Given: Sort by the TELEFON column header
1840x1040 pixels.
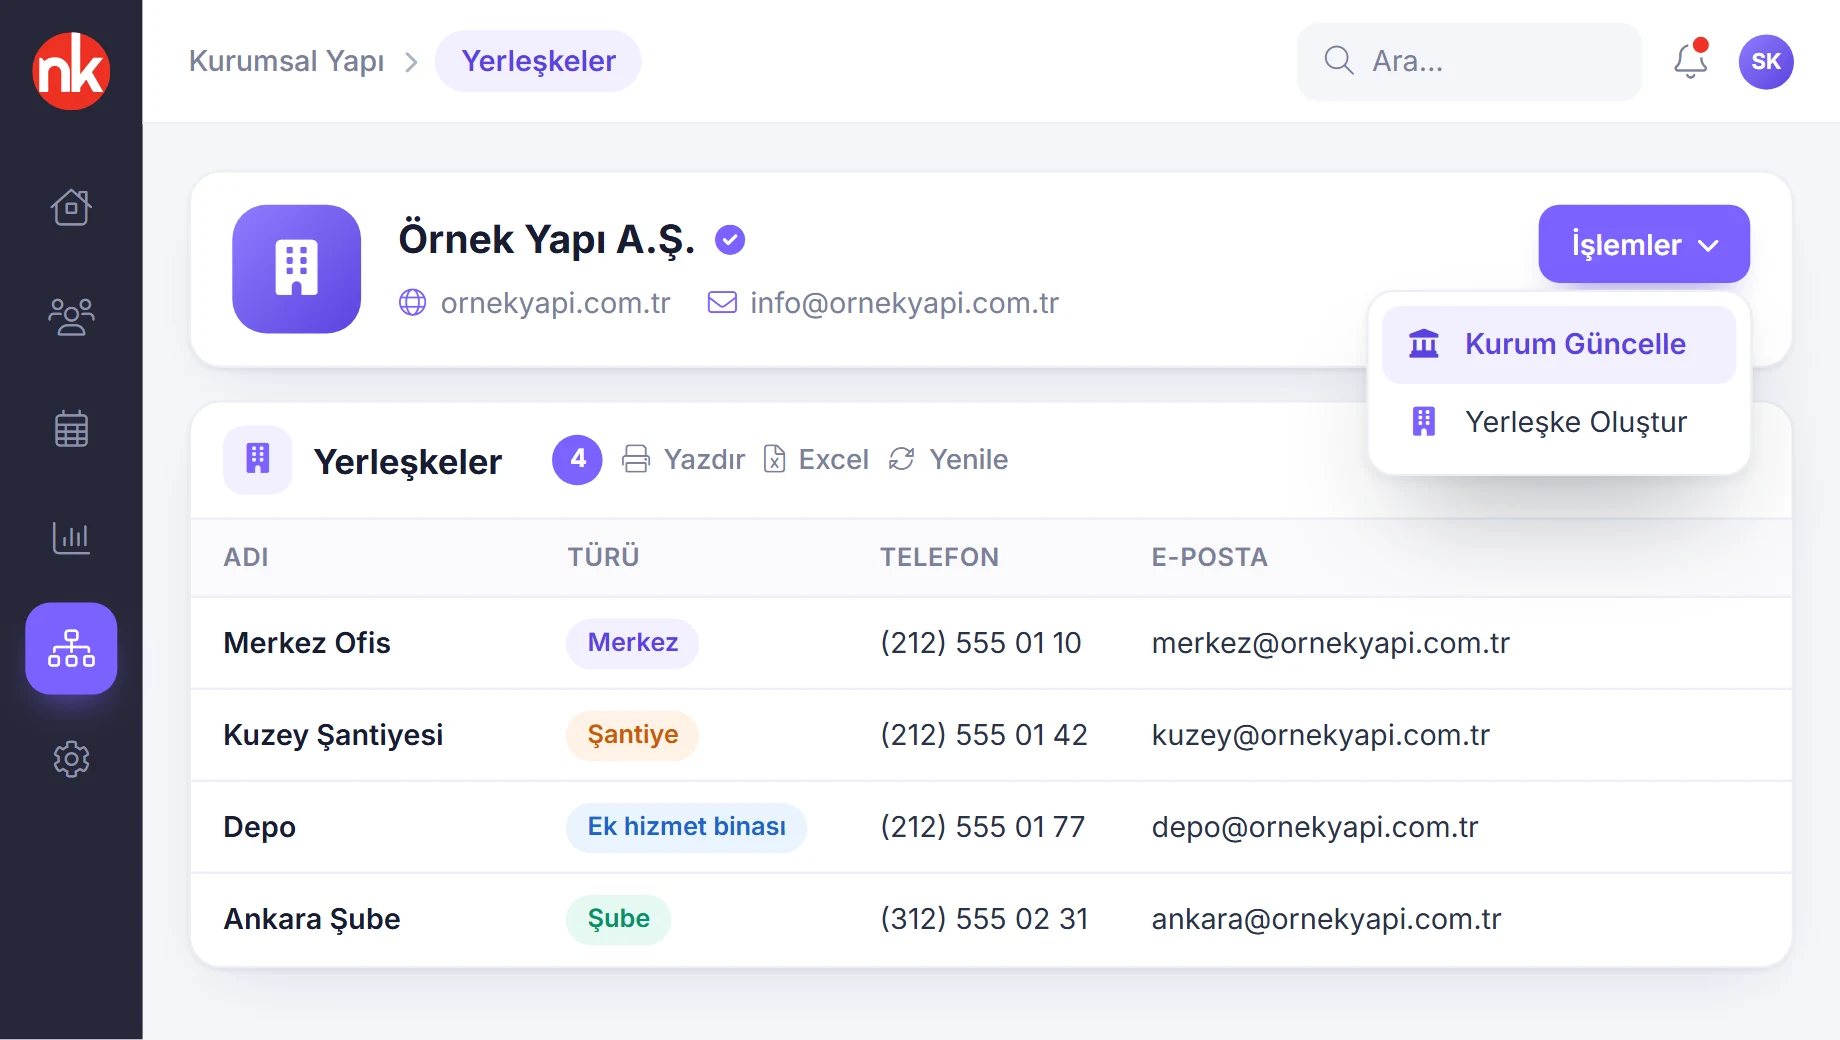Looking at the screenshot, I should (939, 557).
